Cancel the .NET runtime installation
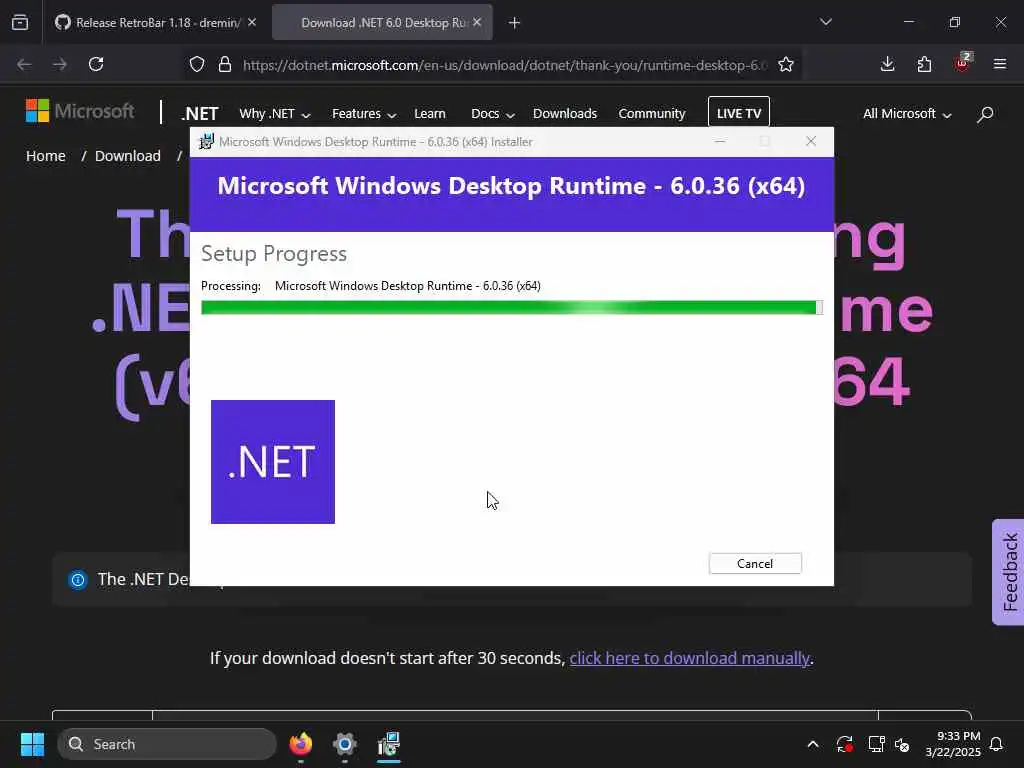Image resolution: width=1024 pixels, height=768 pixels. coord(755,564)
